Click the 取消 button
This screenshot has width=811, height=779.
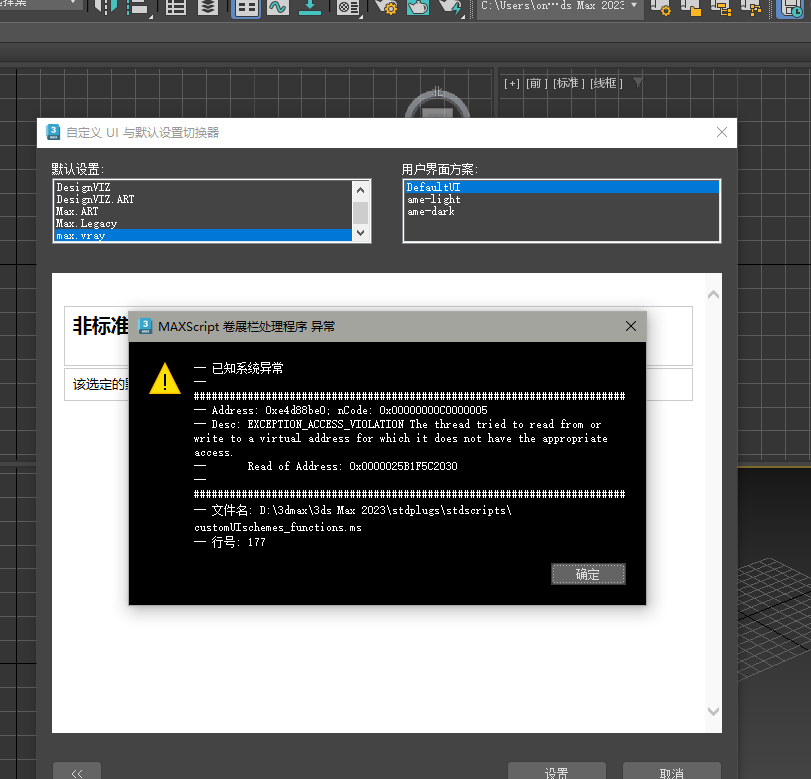[671, 772]
